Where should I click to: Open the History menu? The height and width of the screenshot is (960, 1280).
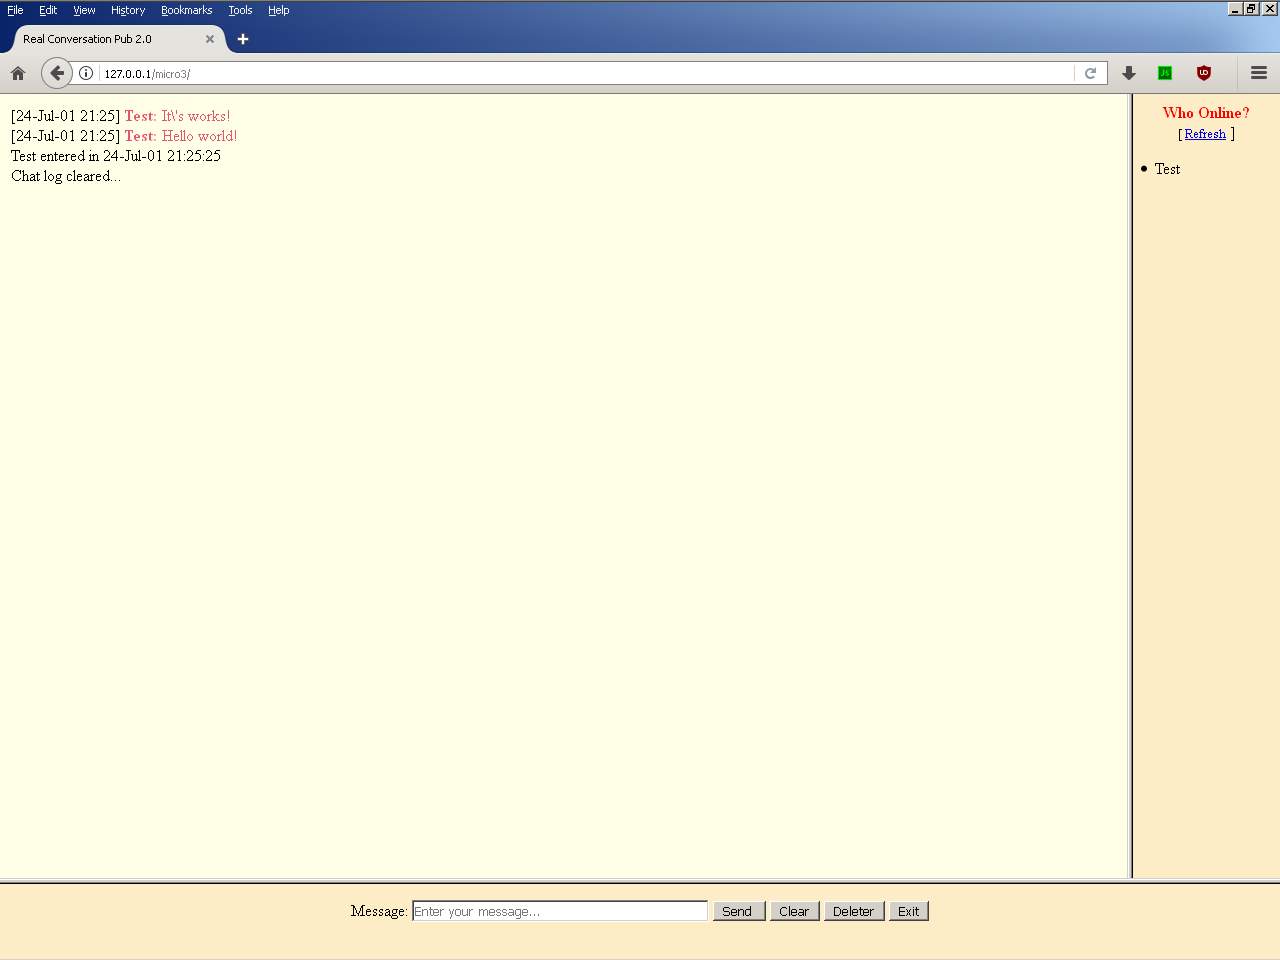tap(128, 10)
